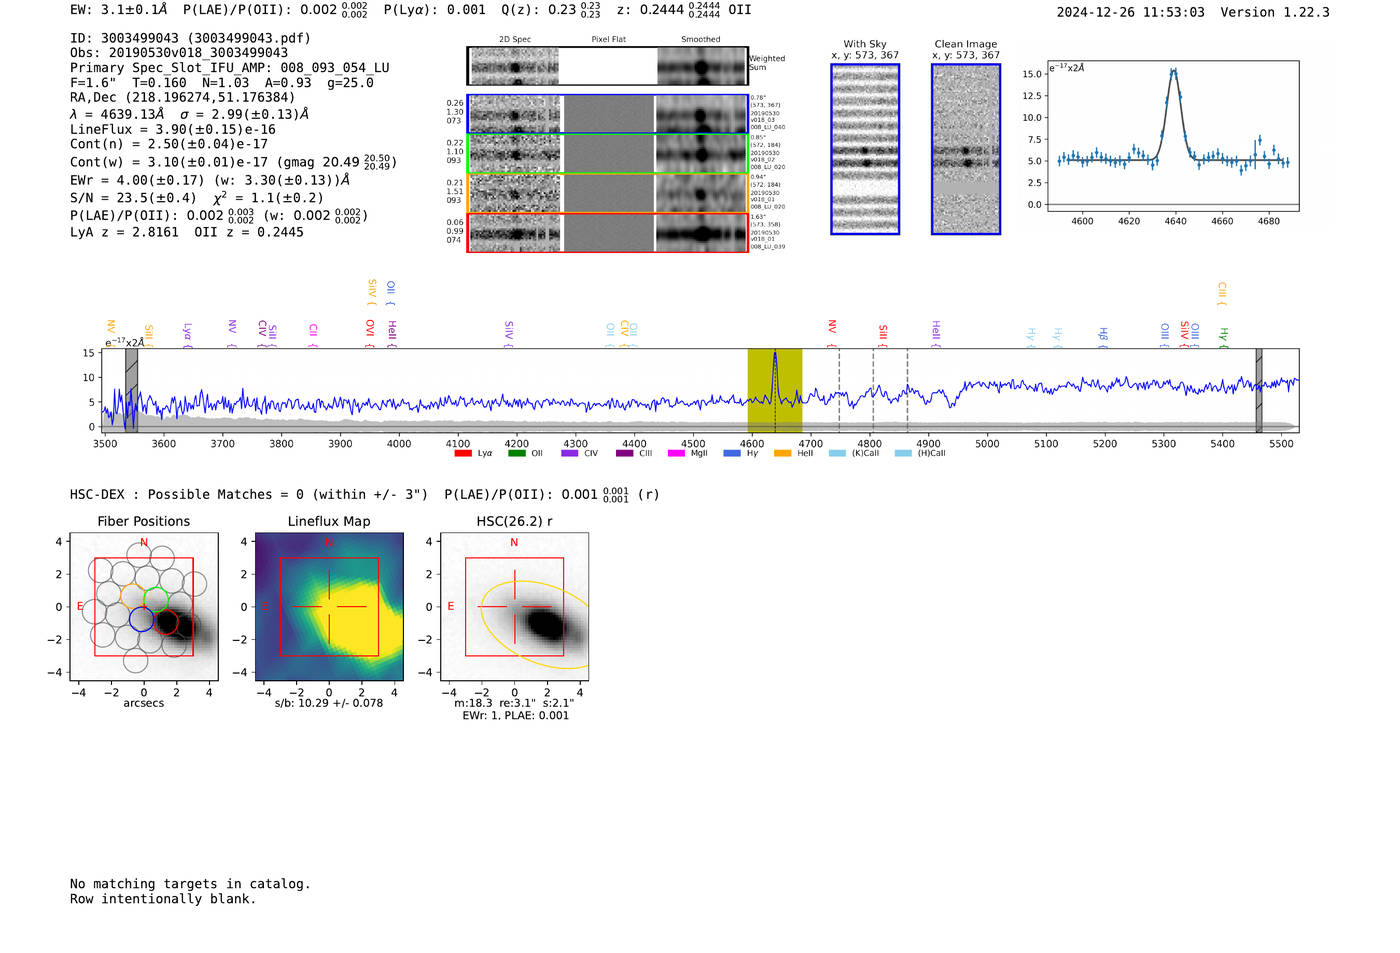1400x953 pixels.
Task: Click 'Primary Spec_Slot_IFU_AMP: 008_093_054_LU' text
Action: click(230, 68)
